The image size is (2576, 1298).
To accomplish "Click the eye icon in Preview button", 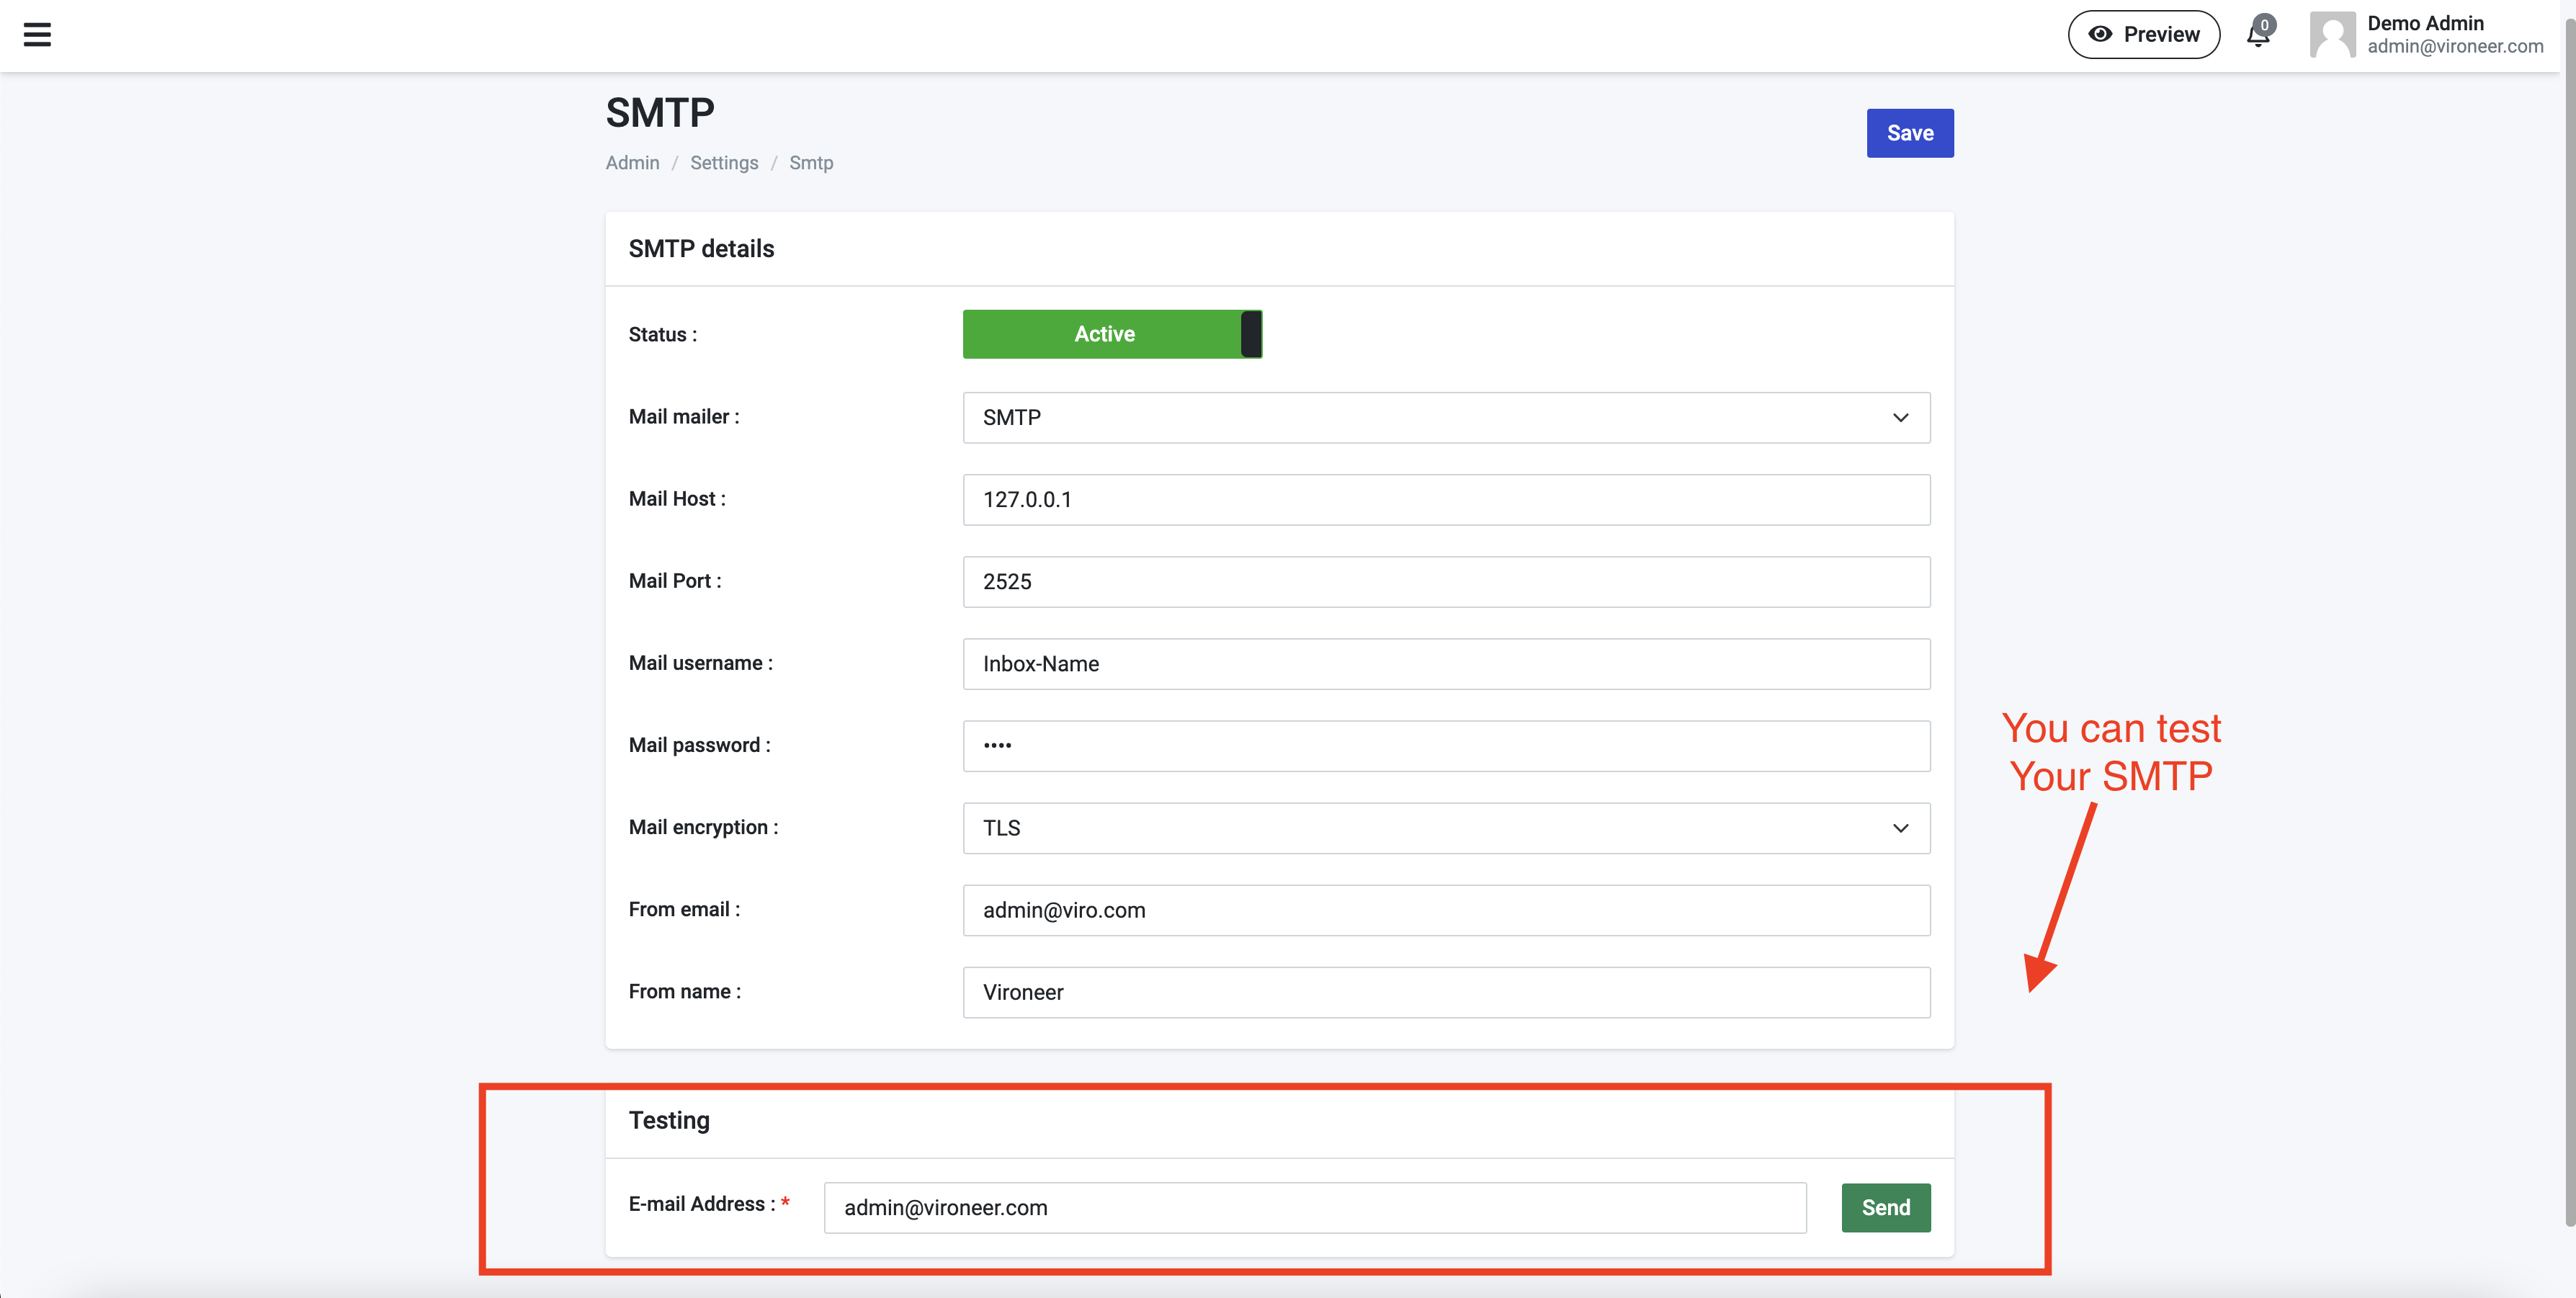I will pyautogui.click(x=2100, y=35).
